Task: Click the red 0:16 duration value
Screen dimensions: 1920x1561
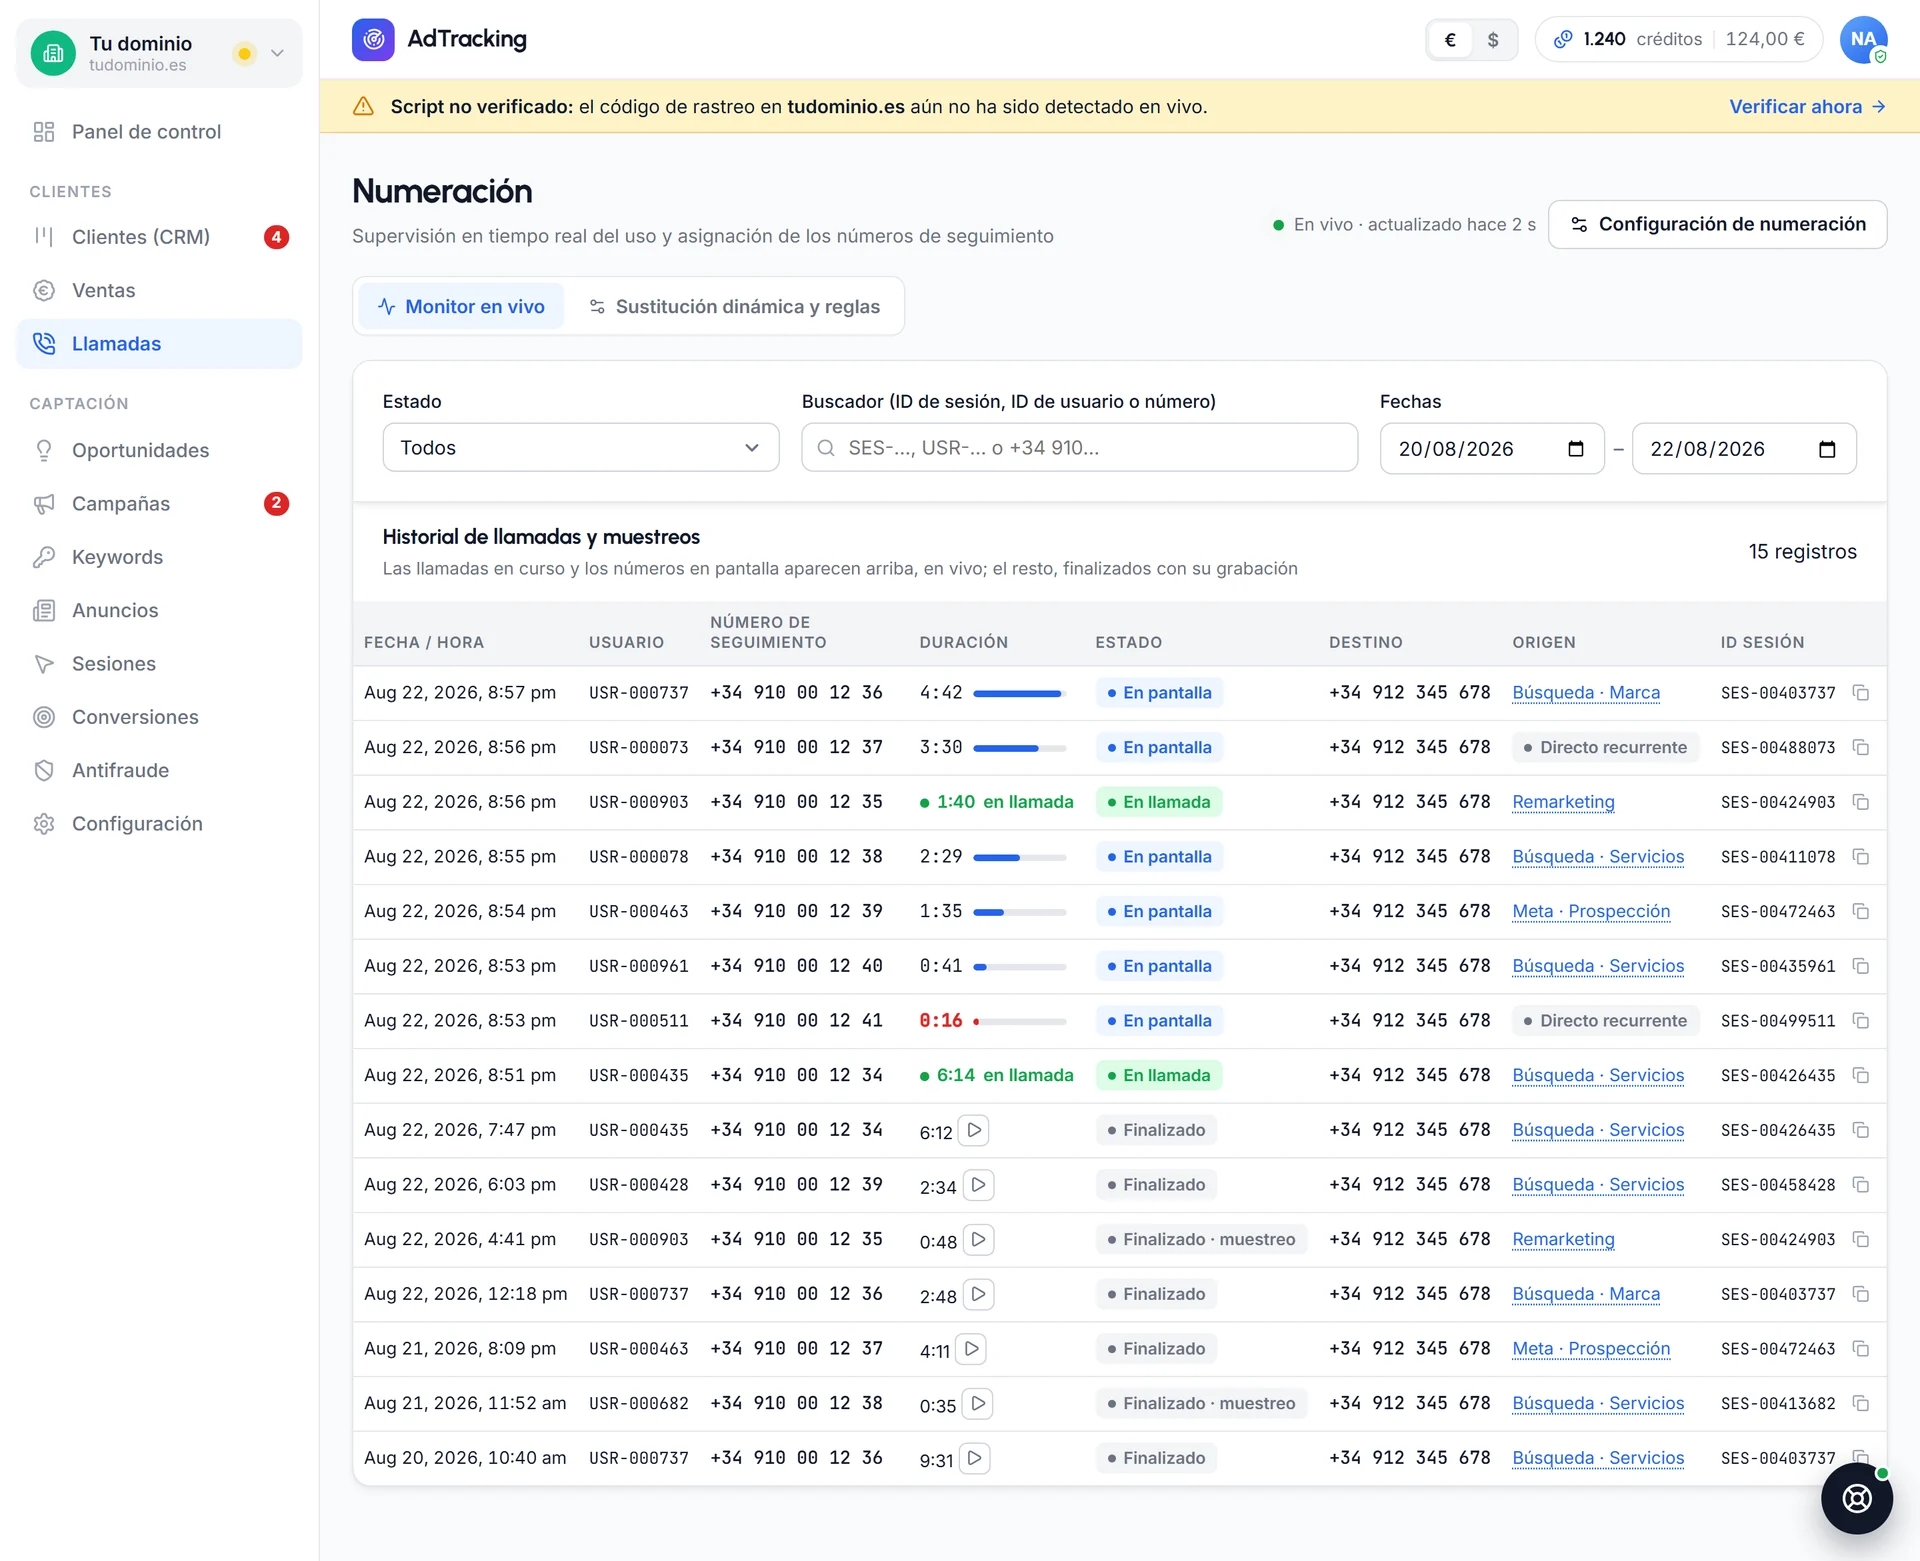Action: tap(940, 1021)
